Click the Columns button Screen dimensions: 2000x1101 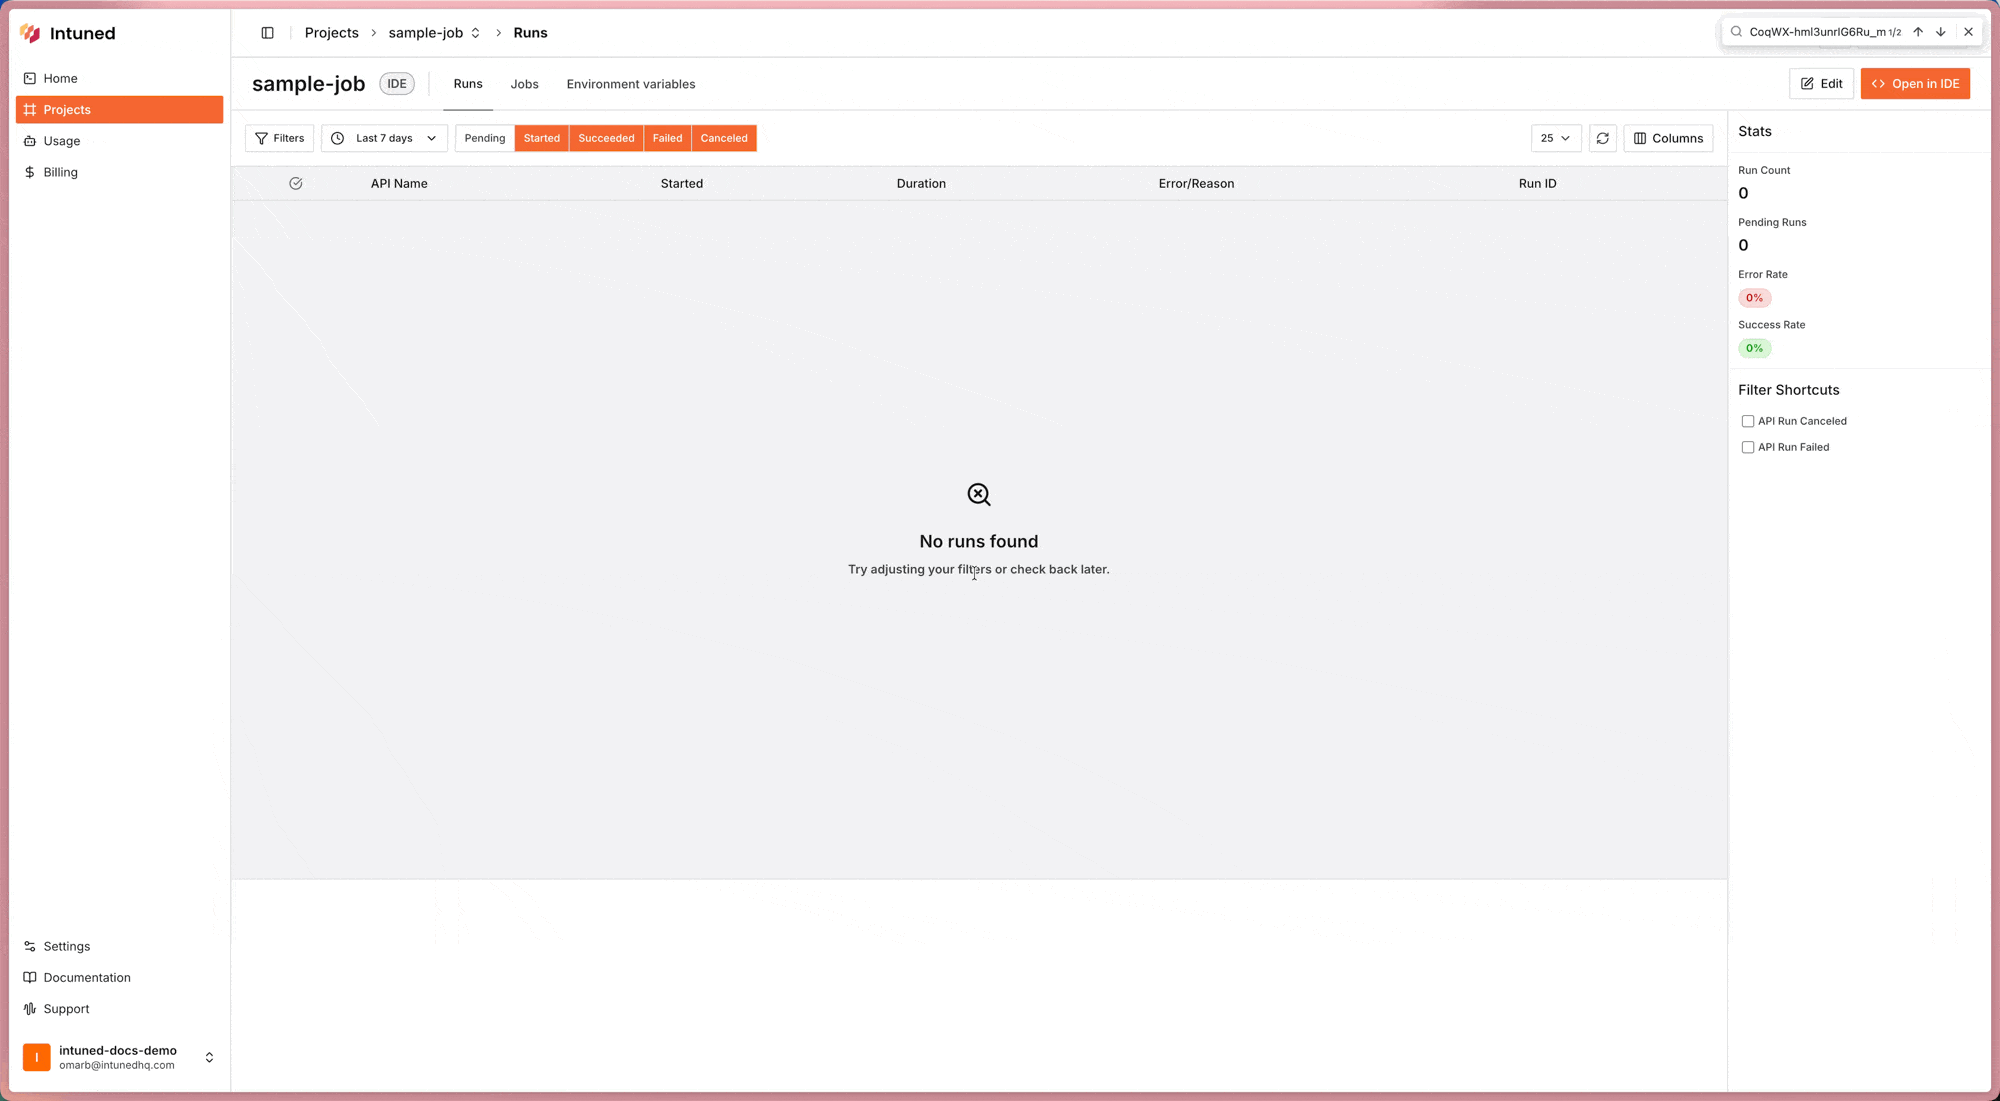(x=1667, y=138)
